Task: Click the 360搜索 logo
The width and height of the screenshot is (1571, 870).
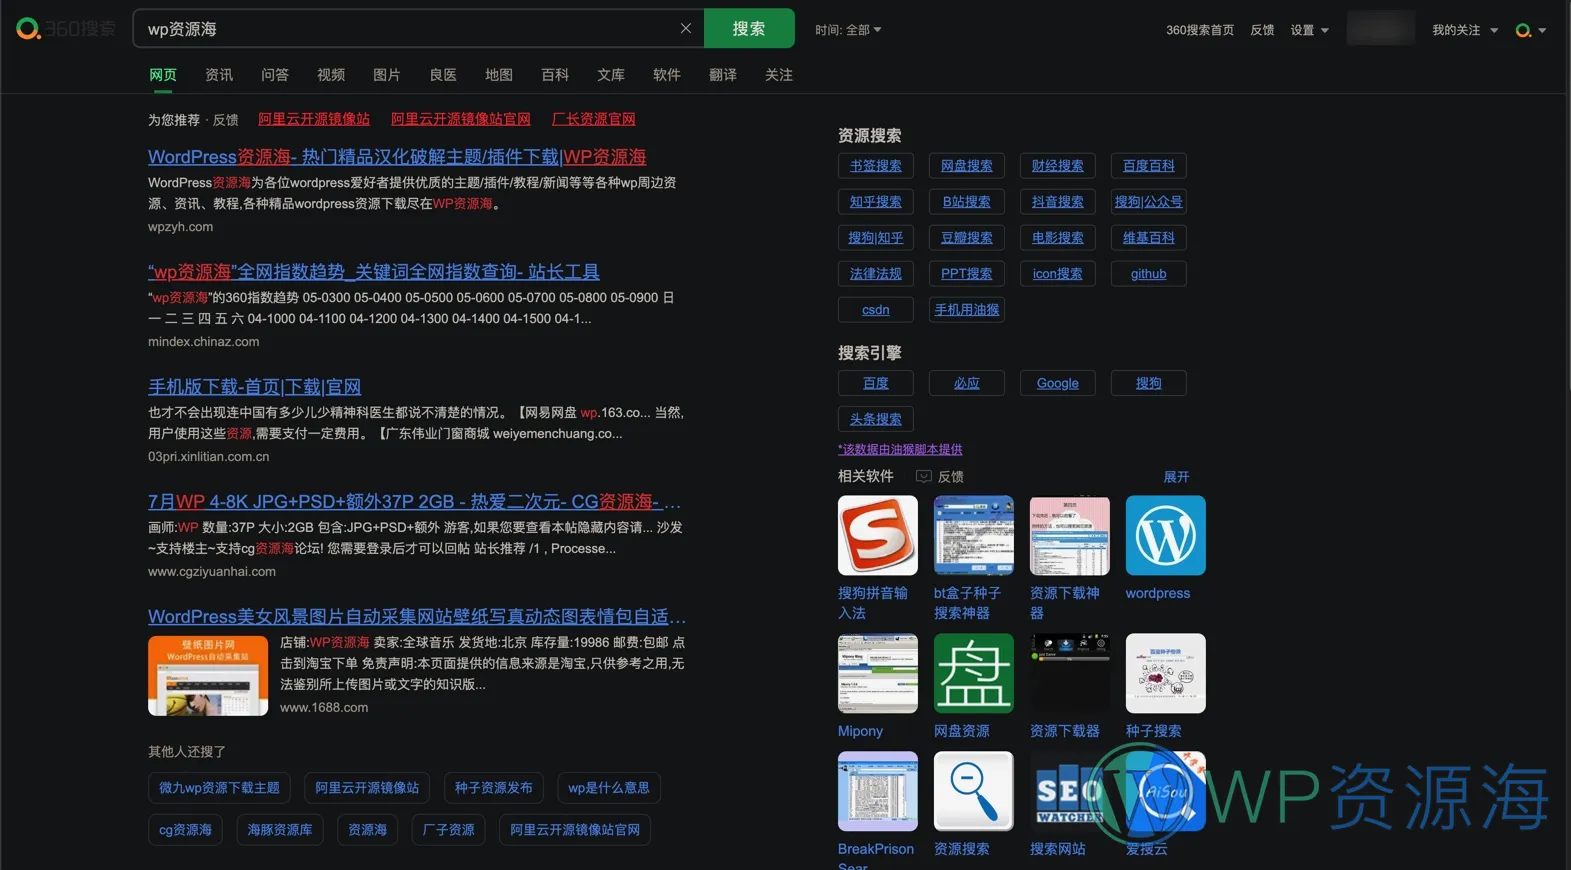Action: click(x=66, y=29)
